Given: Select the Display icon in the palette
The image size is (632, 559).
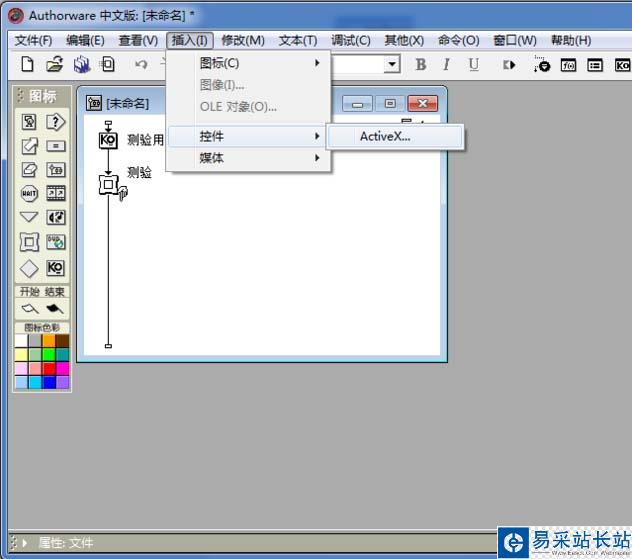Looking at the screenshot, I should tap(29, 122).
